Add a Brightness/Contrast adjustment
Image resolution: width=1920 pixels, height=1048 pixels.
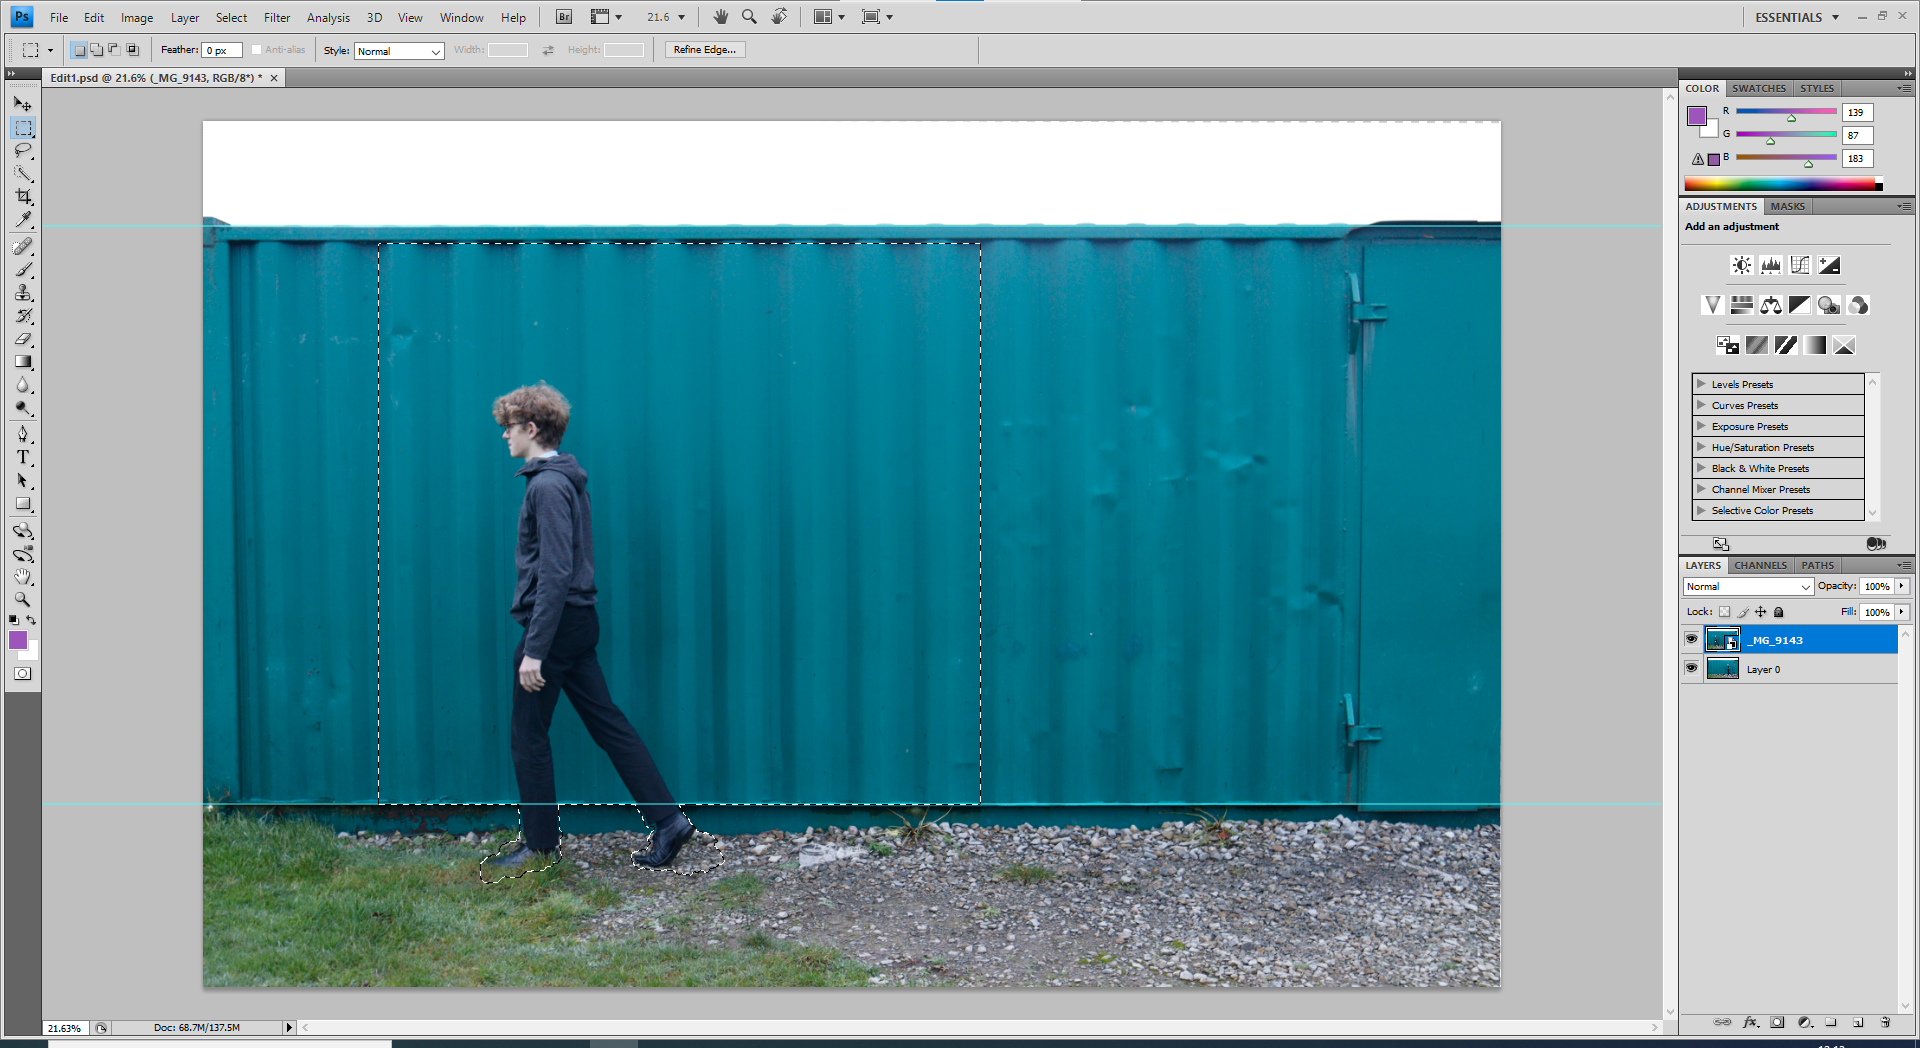[1742, 265]
